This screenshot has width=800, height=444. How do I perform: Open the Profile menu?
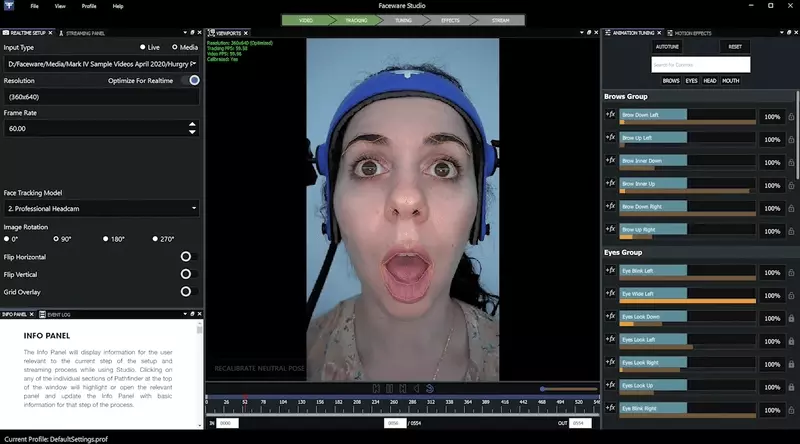click(89, 6)
